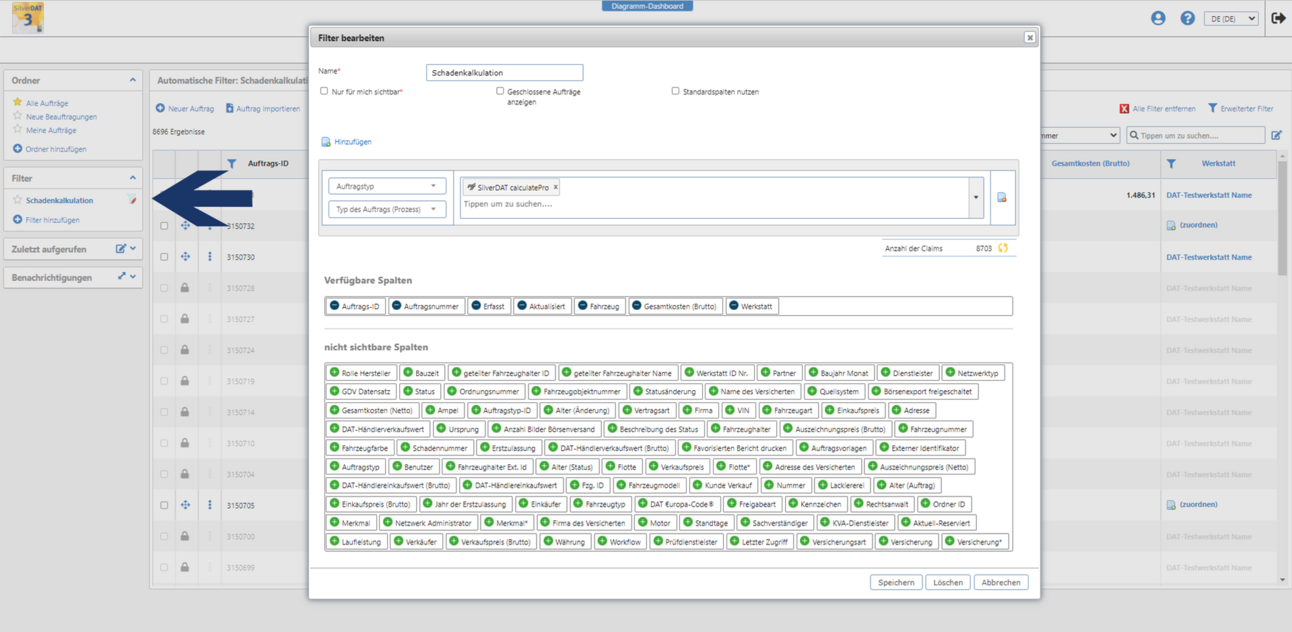The width and height of the screenshot is (1292, 632).
Task: Open Typ des Auftrags (Prozess) dropdown
Action: (387, 209)
